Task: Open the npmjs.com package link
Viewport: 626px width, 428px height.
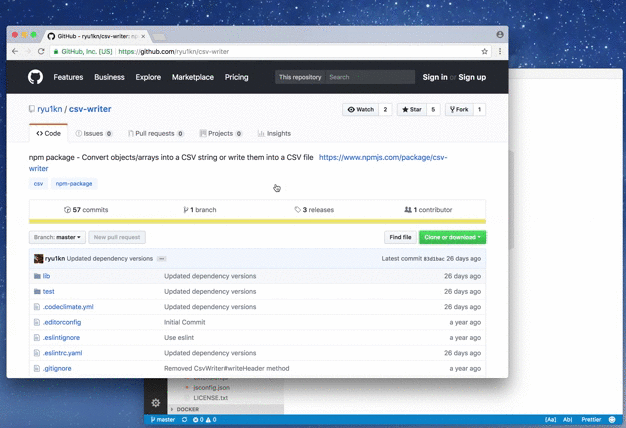Action: click(x=383, y=157)
